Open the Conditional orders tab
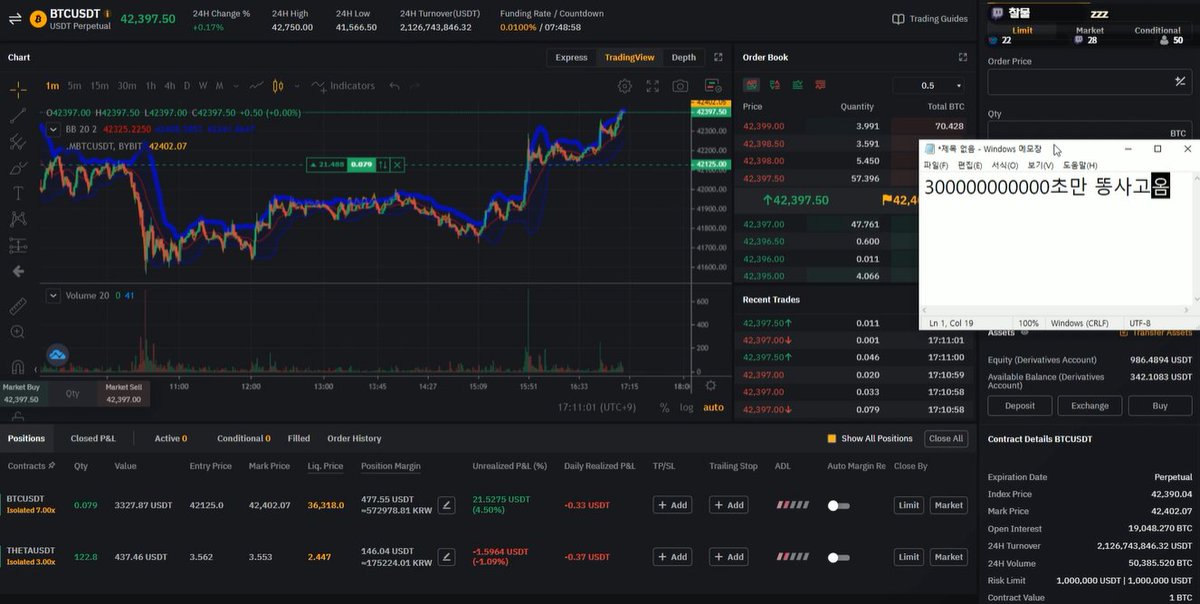The width and height of the screenshot is (1200, 604). 244,438
